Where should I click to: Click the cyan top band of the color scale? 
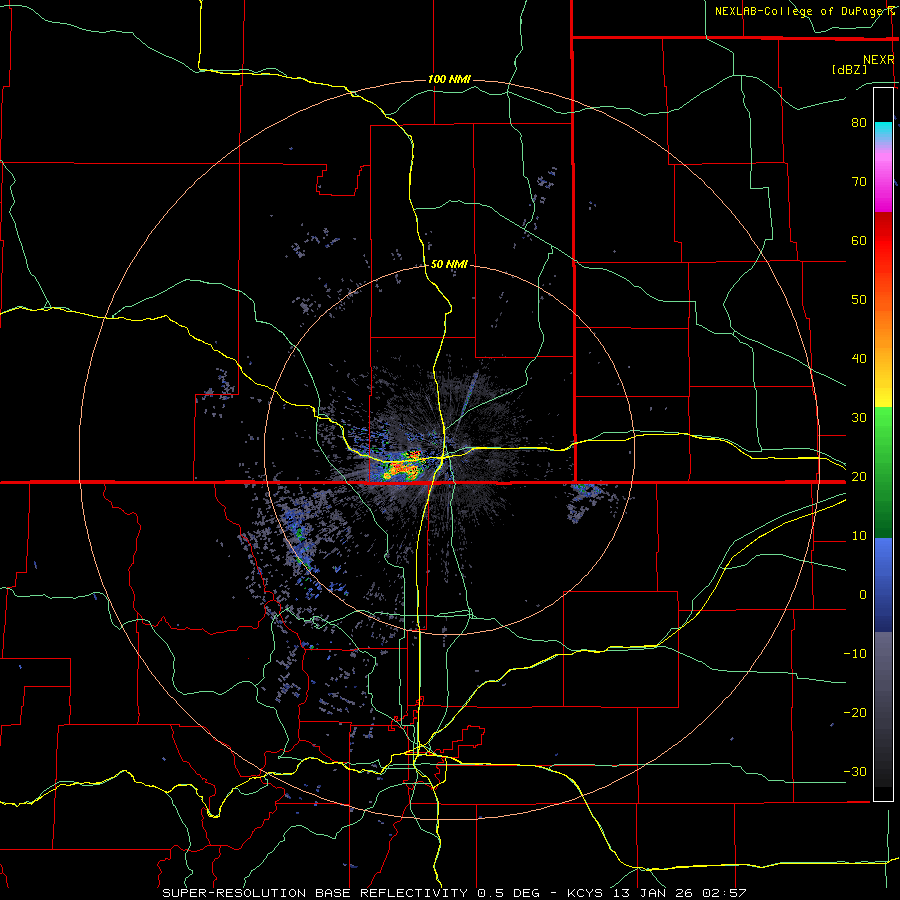(883, 132)
